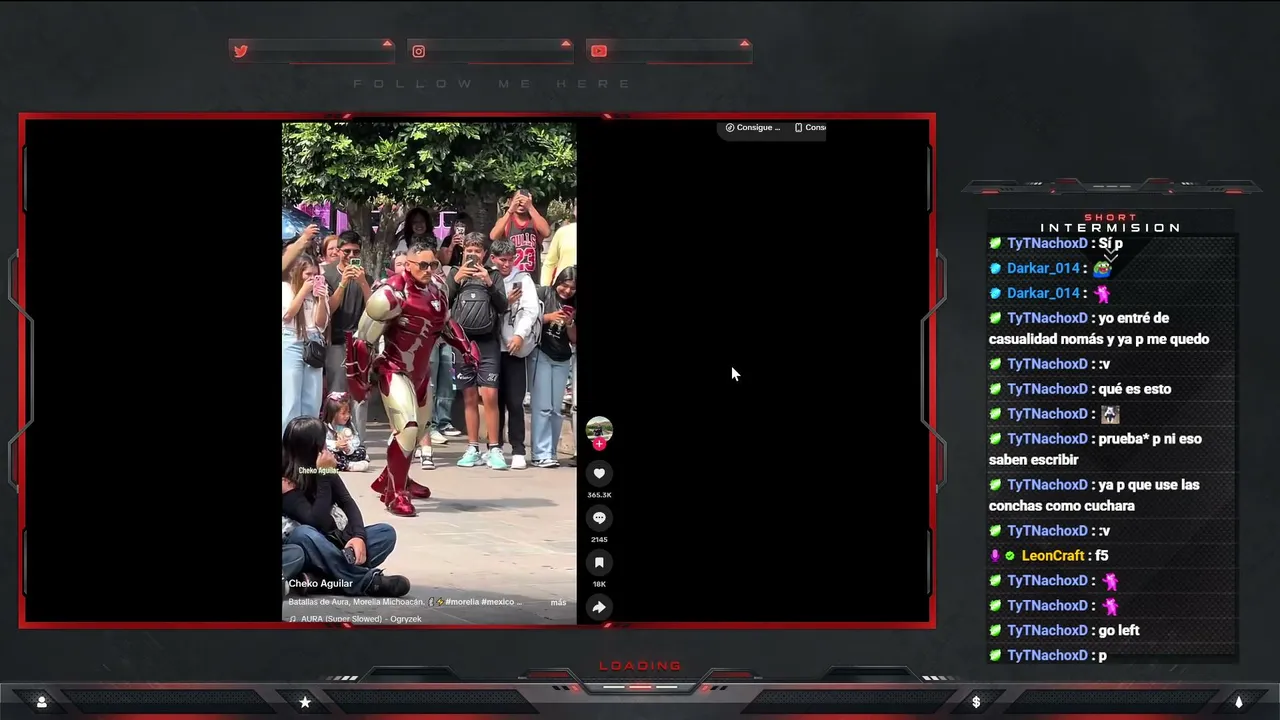1280x720 pixels.
Task: Expand the Instagram panel arrow
Action: coord(566,43)
